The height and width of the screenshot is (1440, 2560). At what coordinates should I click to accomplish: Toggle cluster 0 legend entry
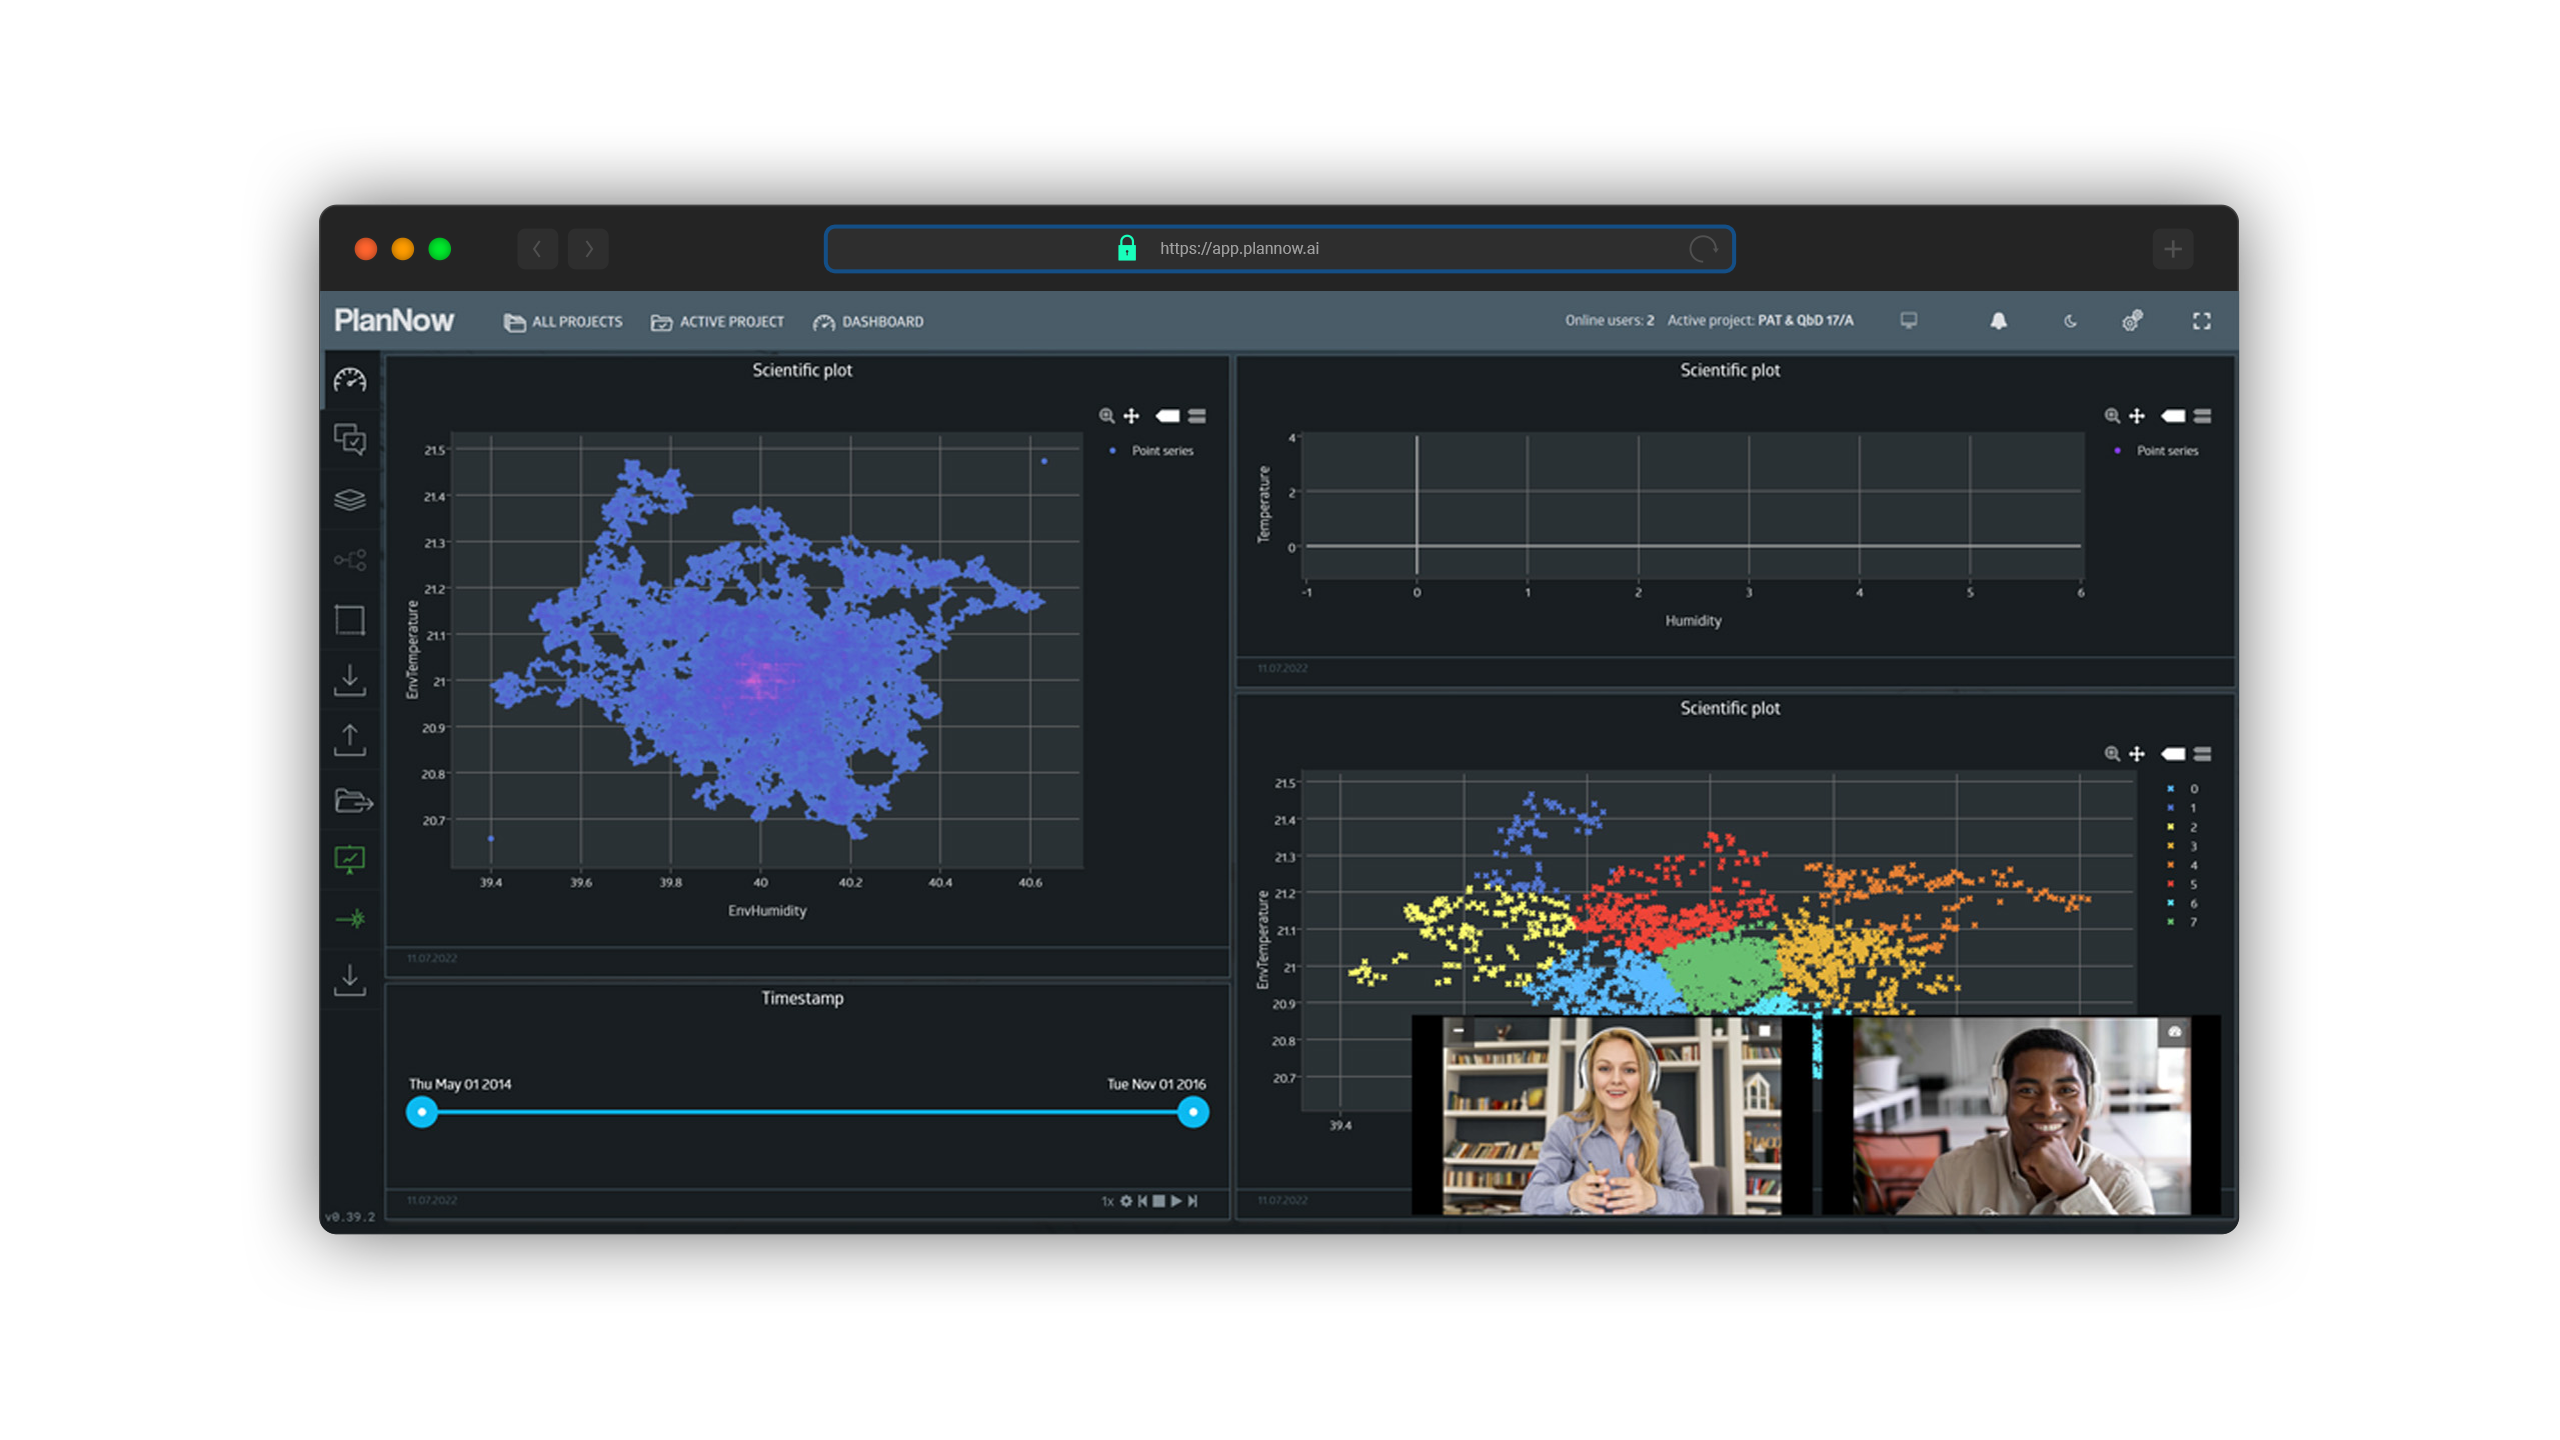click(x=2182, y=789)
